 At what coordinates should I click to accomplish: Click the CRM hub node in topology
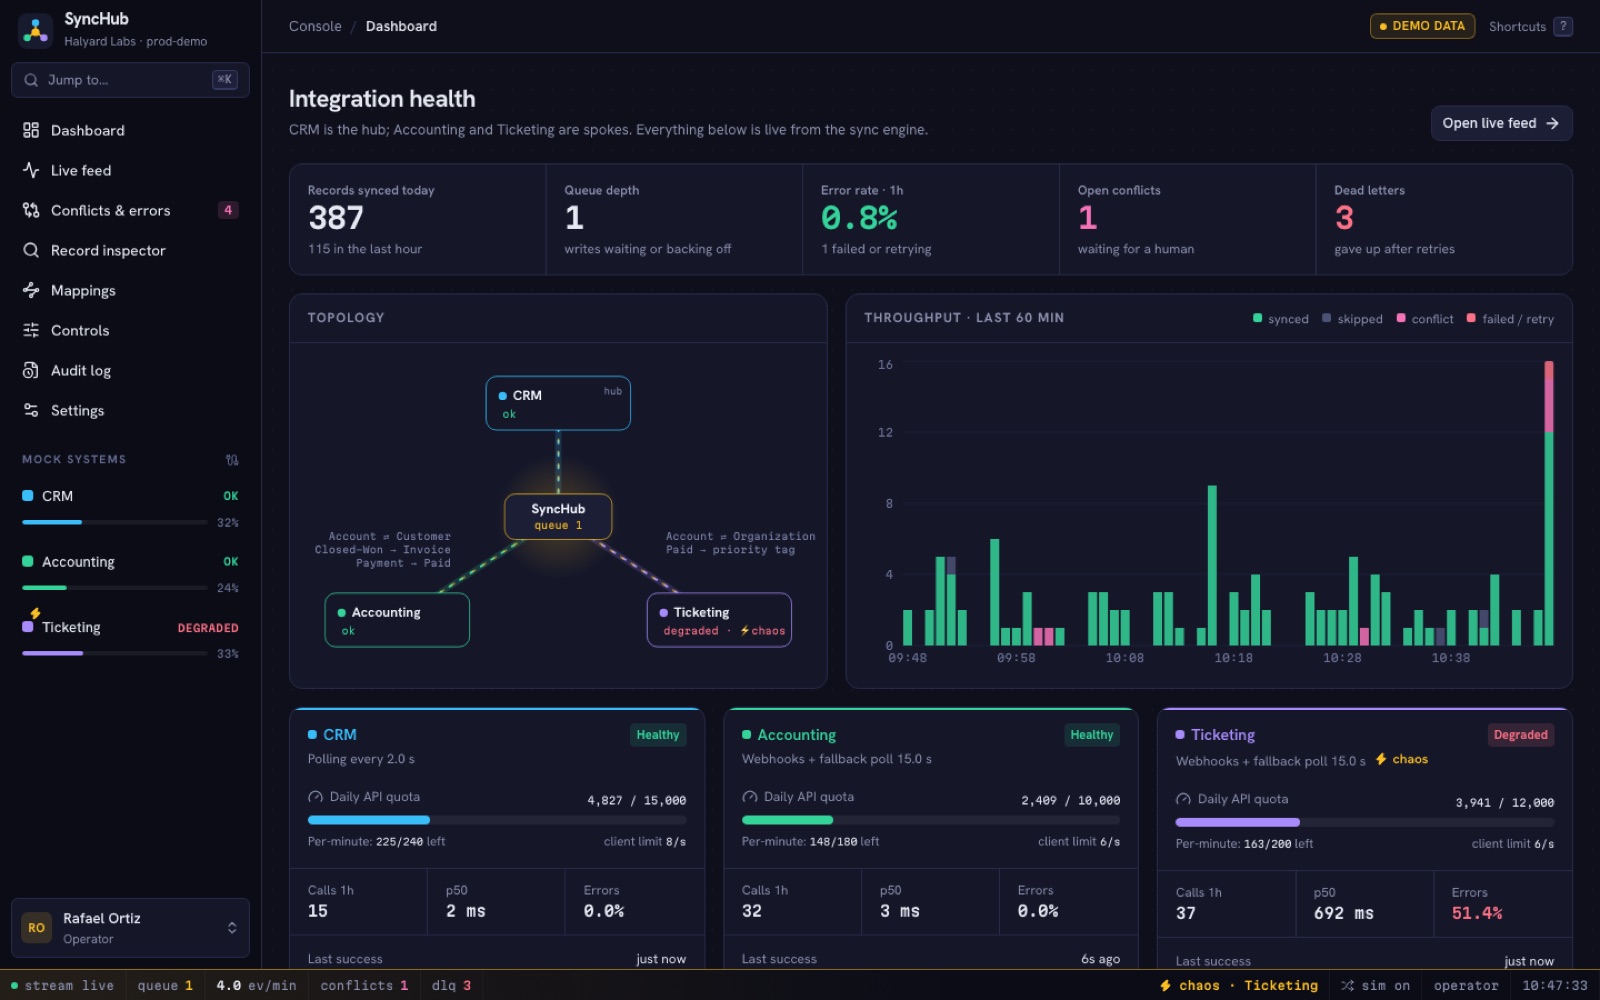tap(558, 403)
